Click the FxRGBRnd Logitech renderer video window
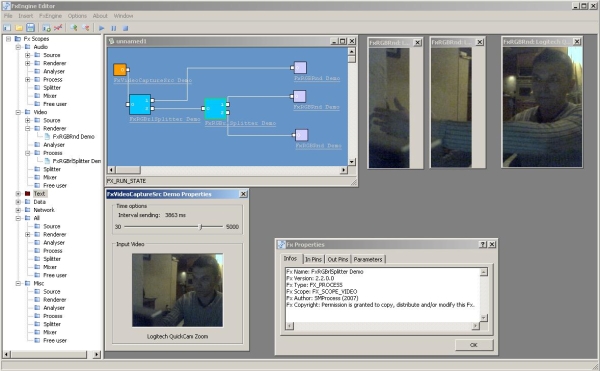600x371 pixels. [542, 107]
